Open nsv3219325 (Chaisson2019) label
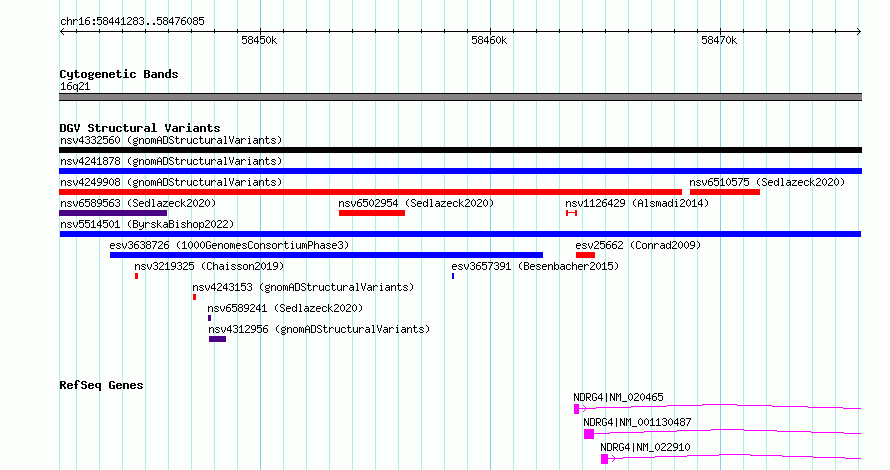This screenshot has height=470, width=890. click(x=209, y=266)
